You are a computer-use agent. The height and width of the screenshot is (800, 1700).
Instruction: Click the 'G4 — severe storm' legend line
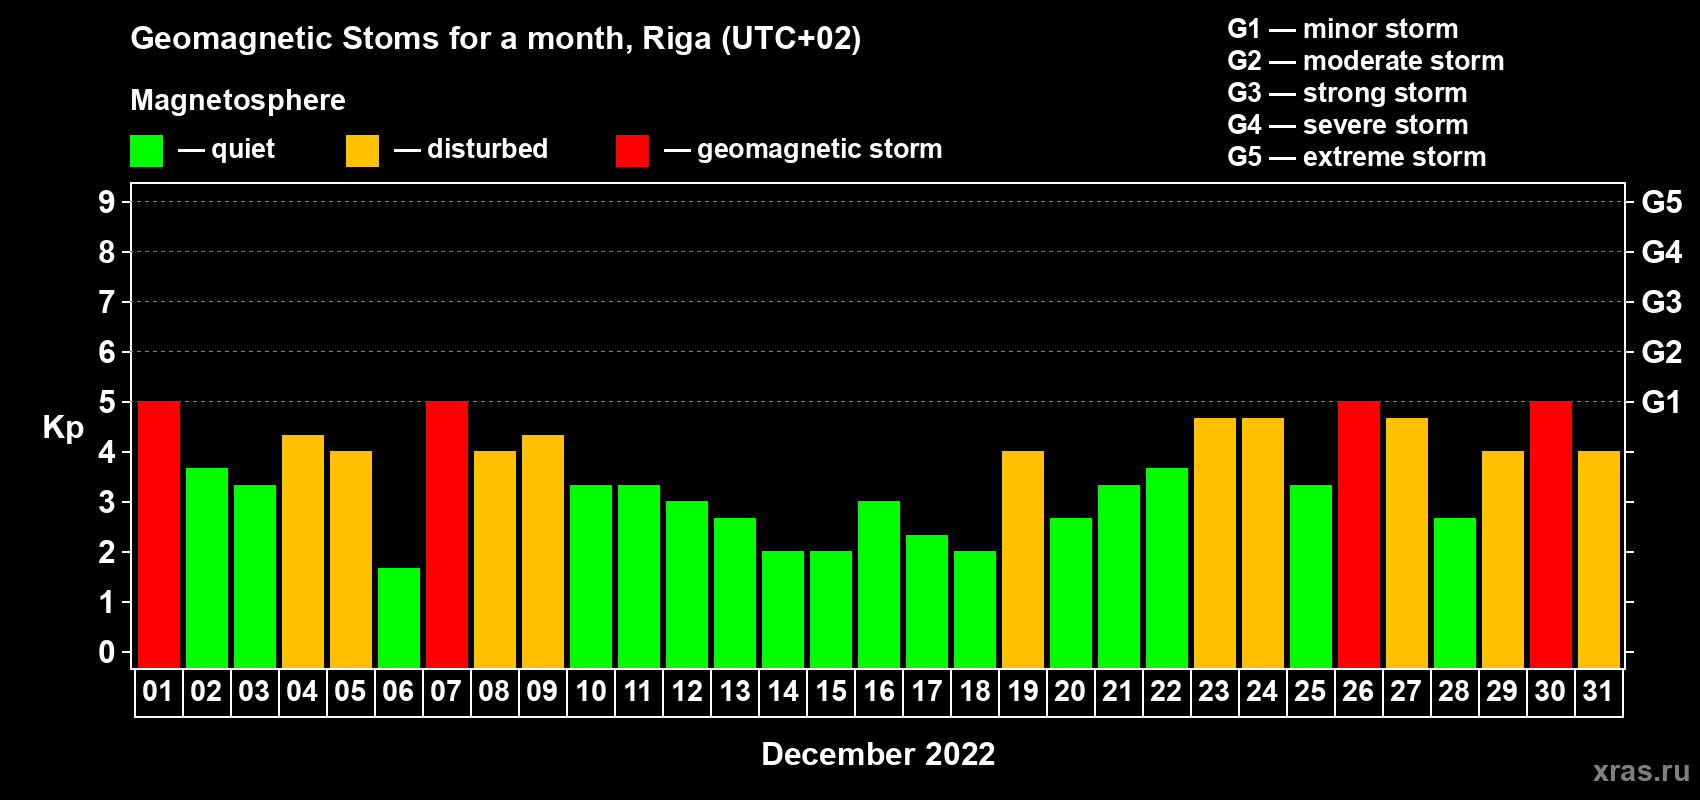coord(1348,125)
